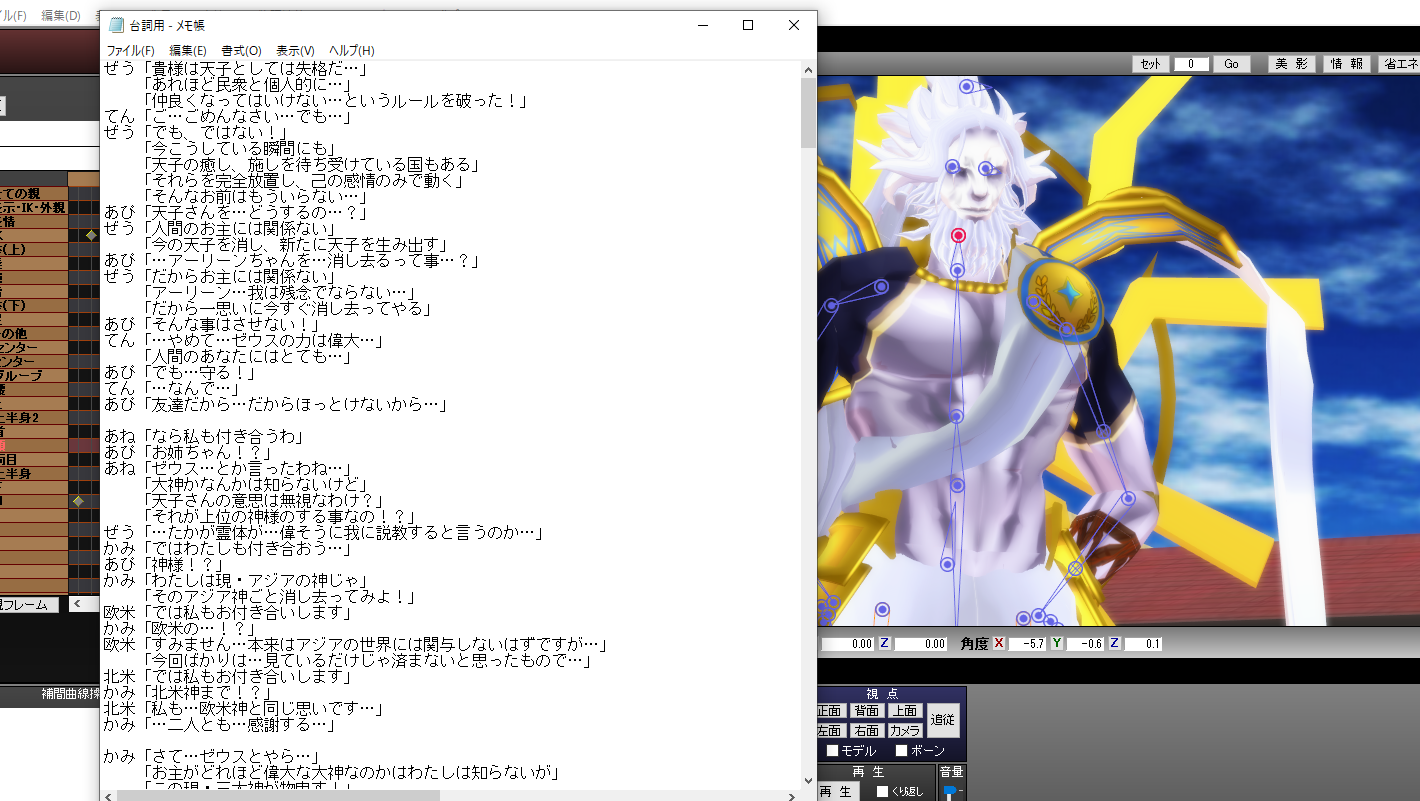Click the line 「わたしは現・アジアの神じゃ」
This screenshot has height=801, width=1420.
[255, 580]
